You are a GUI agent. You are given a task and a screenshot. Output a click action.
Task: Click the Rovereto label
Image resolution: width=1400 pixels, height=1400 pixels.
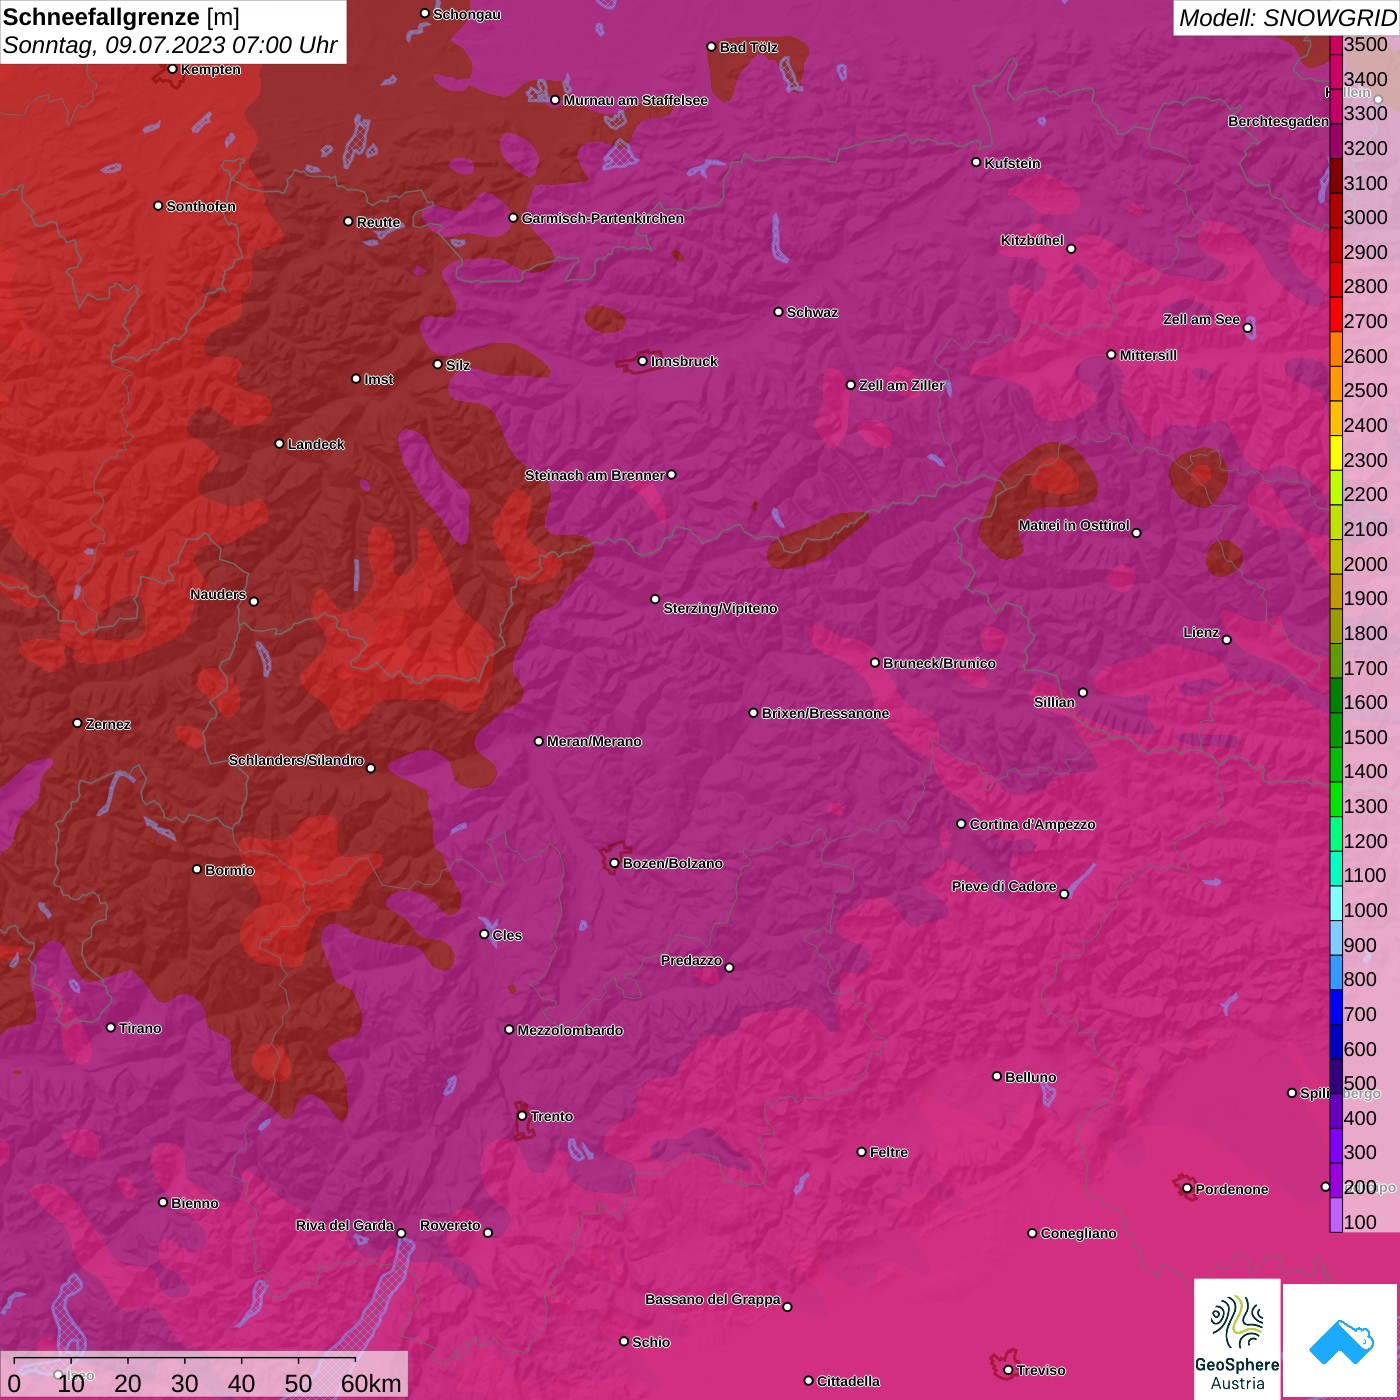(450, 1225)
